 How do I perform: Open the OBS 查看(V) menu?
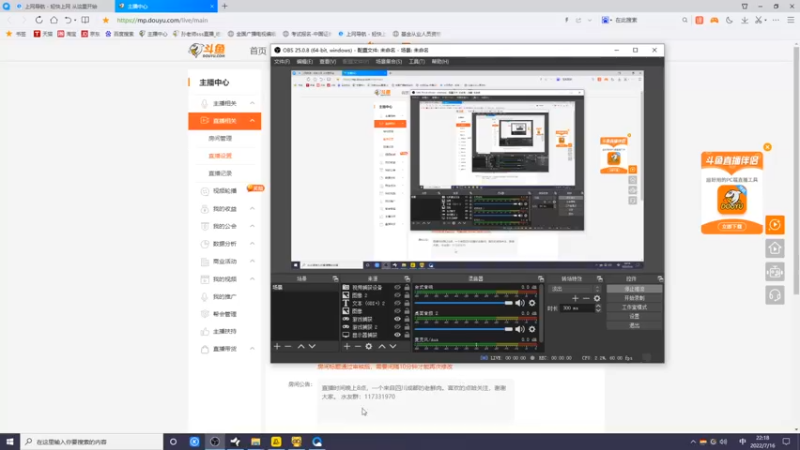click(x=328, y=62)
